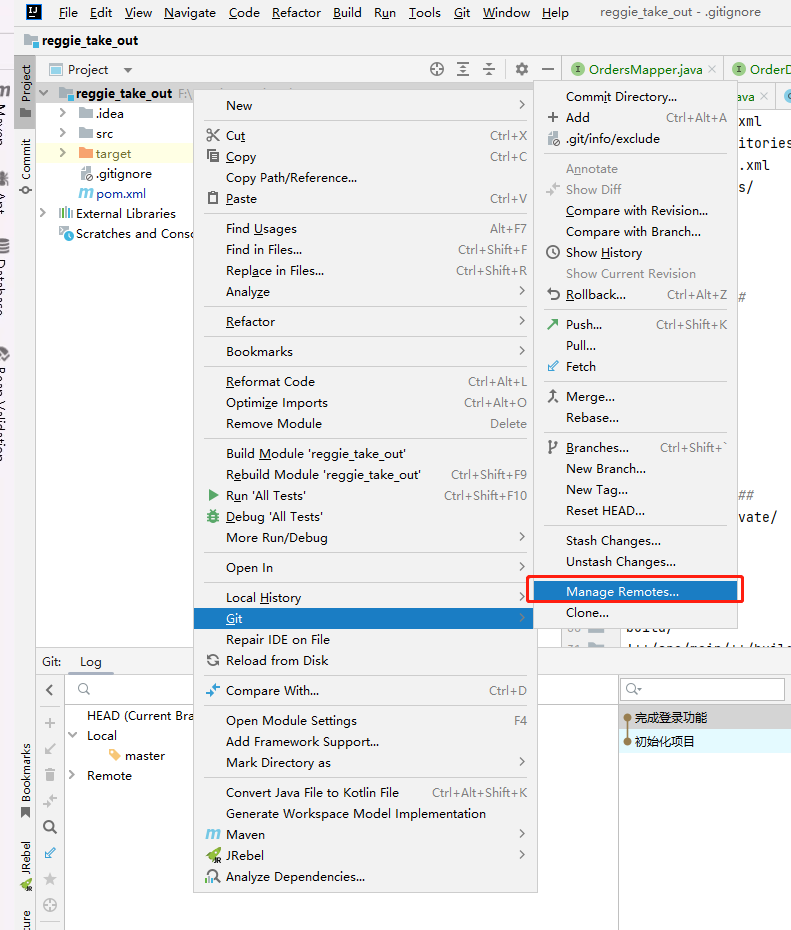This screenshot has width=791, height=930.
Task: Open the Build menu
Action: [347, 12]
